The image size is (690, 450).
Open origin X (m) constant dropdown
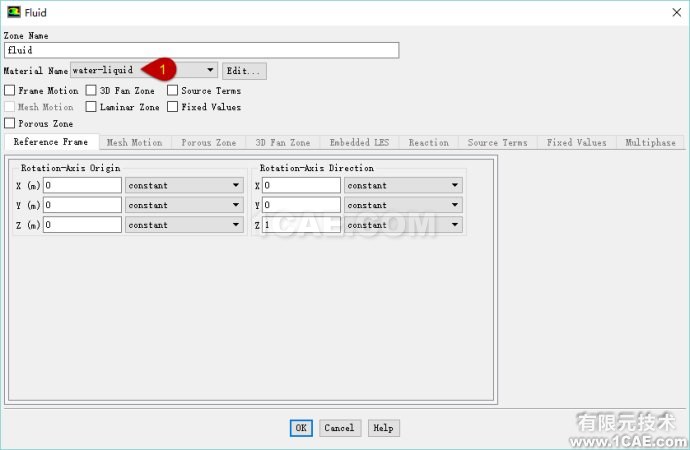tap(184, 185)
